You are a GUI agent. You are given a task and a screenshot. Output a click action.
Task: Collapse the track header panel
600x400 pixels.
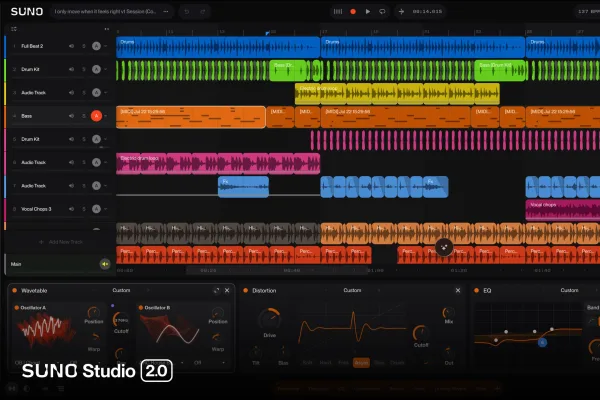point(107,29)
